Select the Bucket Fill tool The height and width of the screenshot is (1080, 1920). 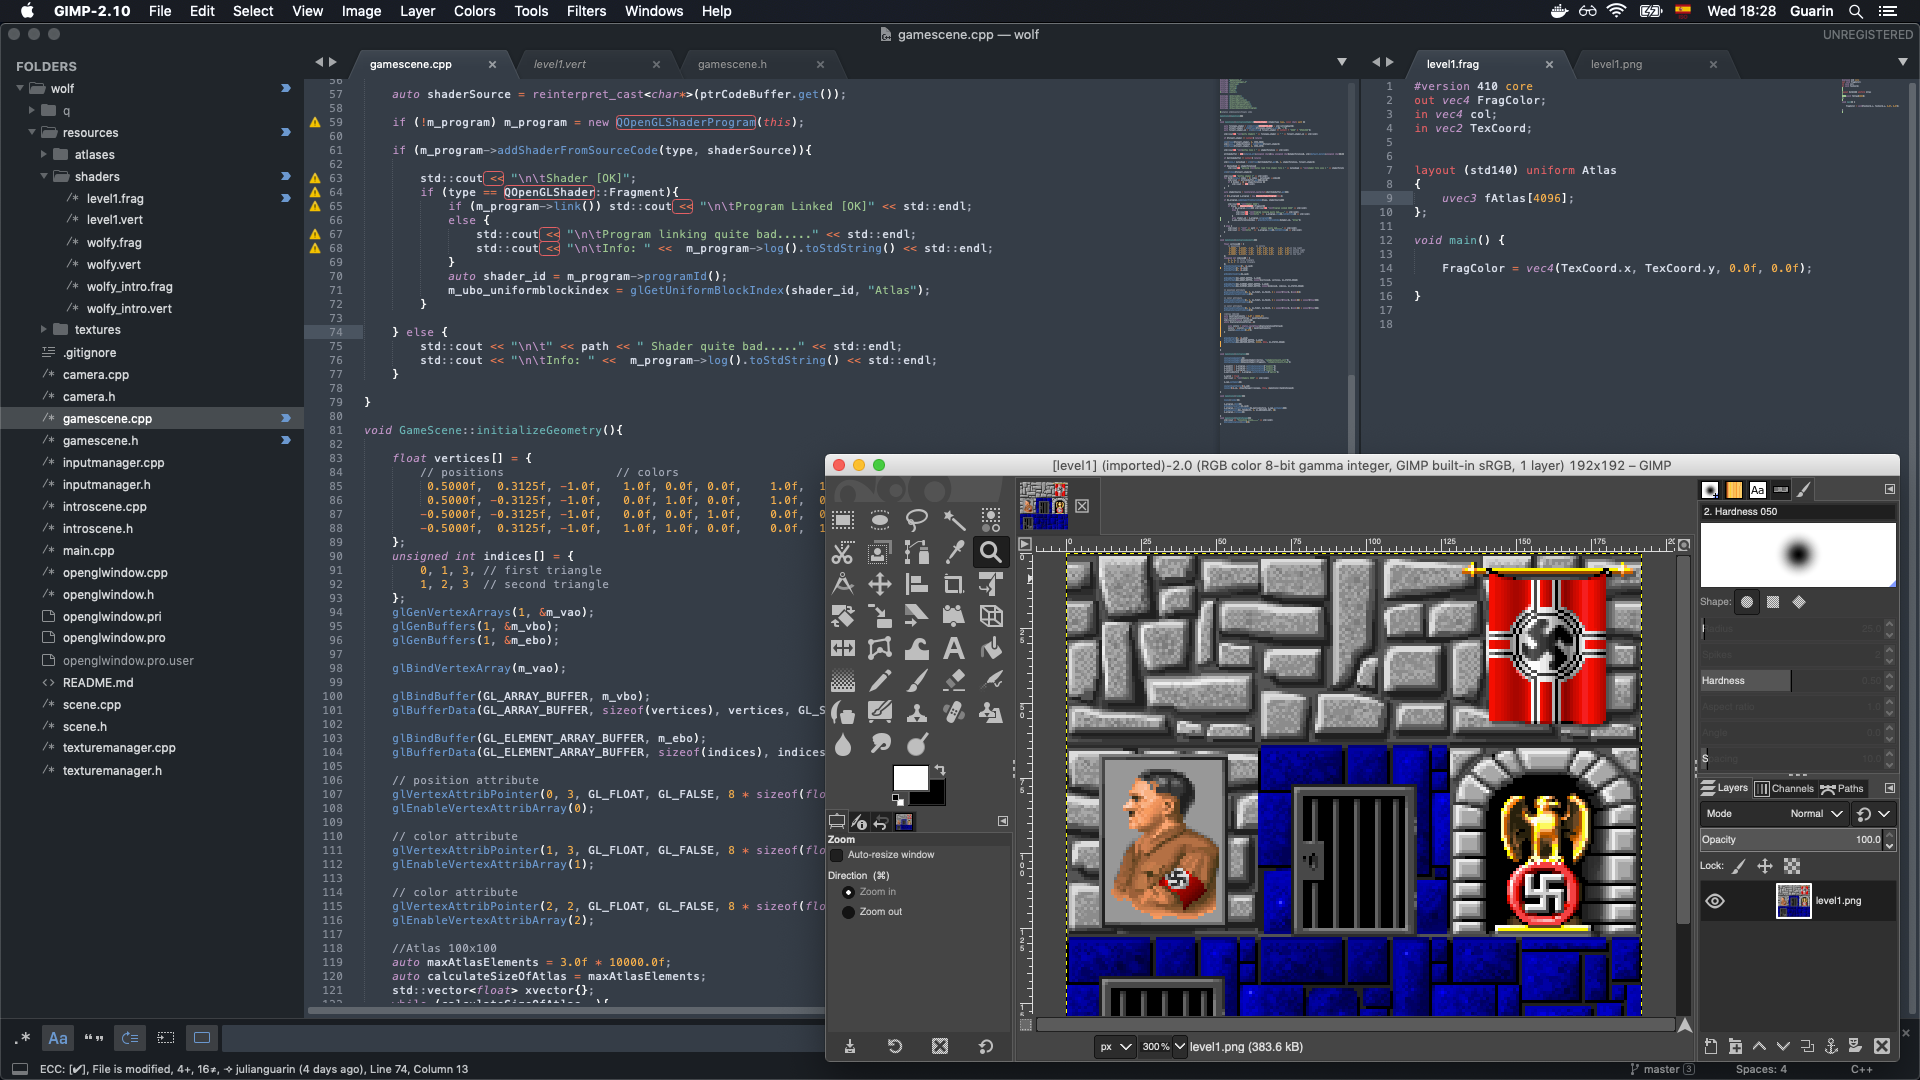[x=991, y=648]
